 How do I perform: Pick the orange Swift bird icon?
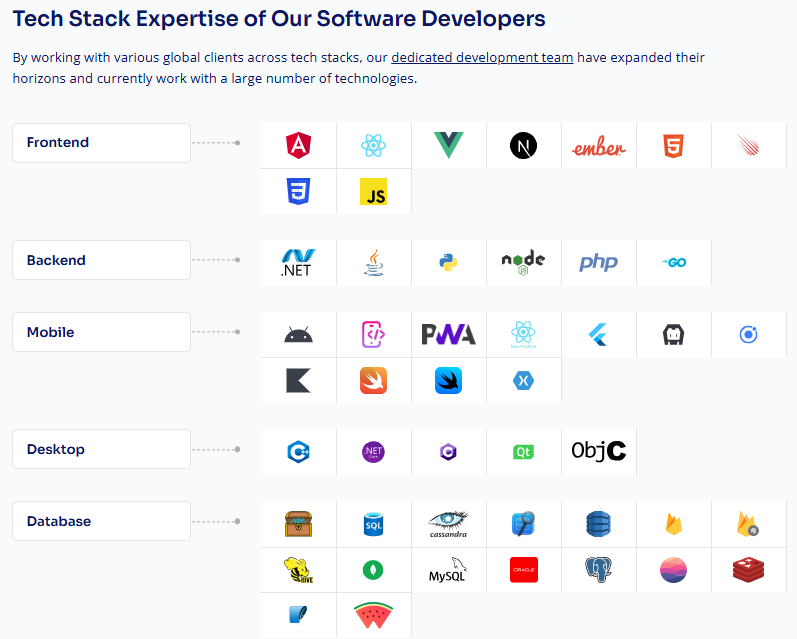(374, 380)
